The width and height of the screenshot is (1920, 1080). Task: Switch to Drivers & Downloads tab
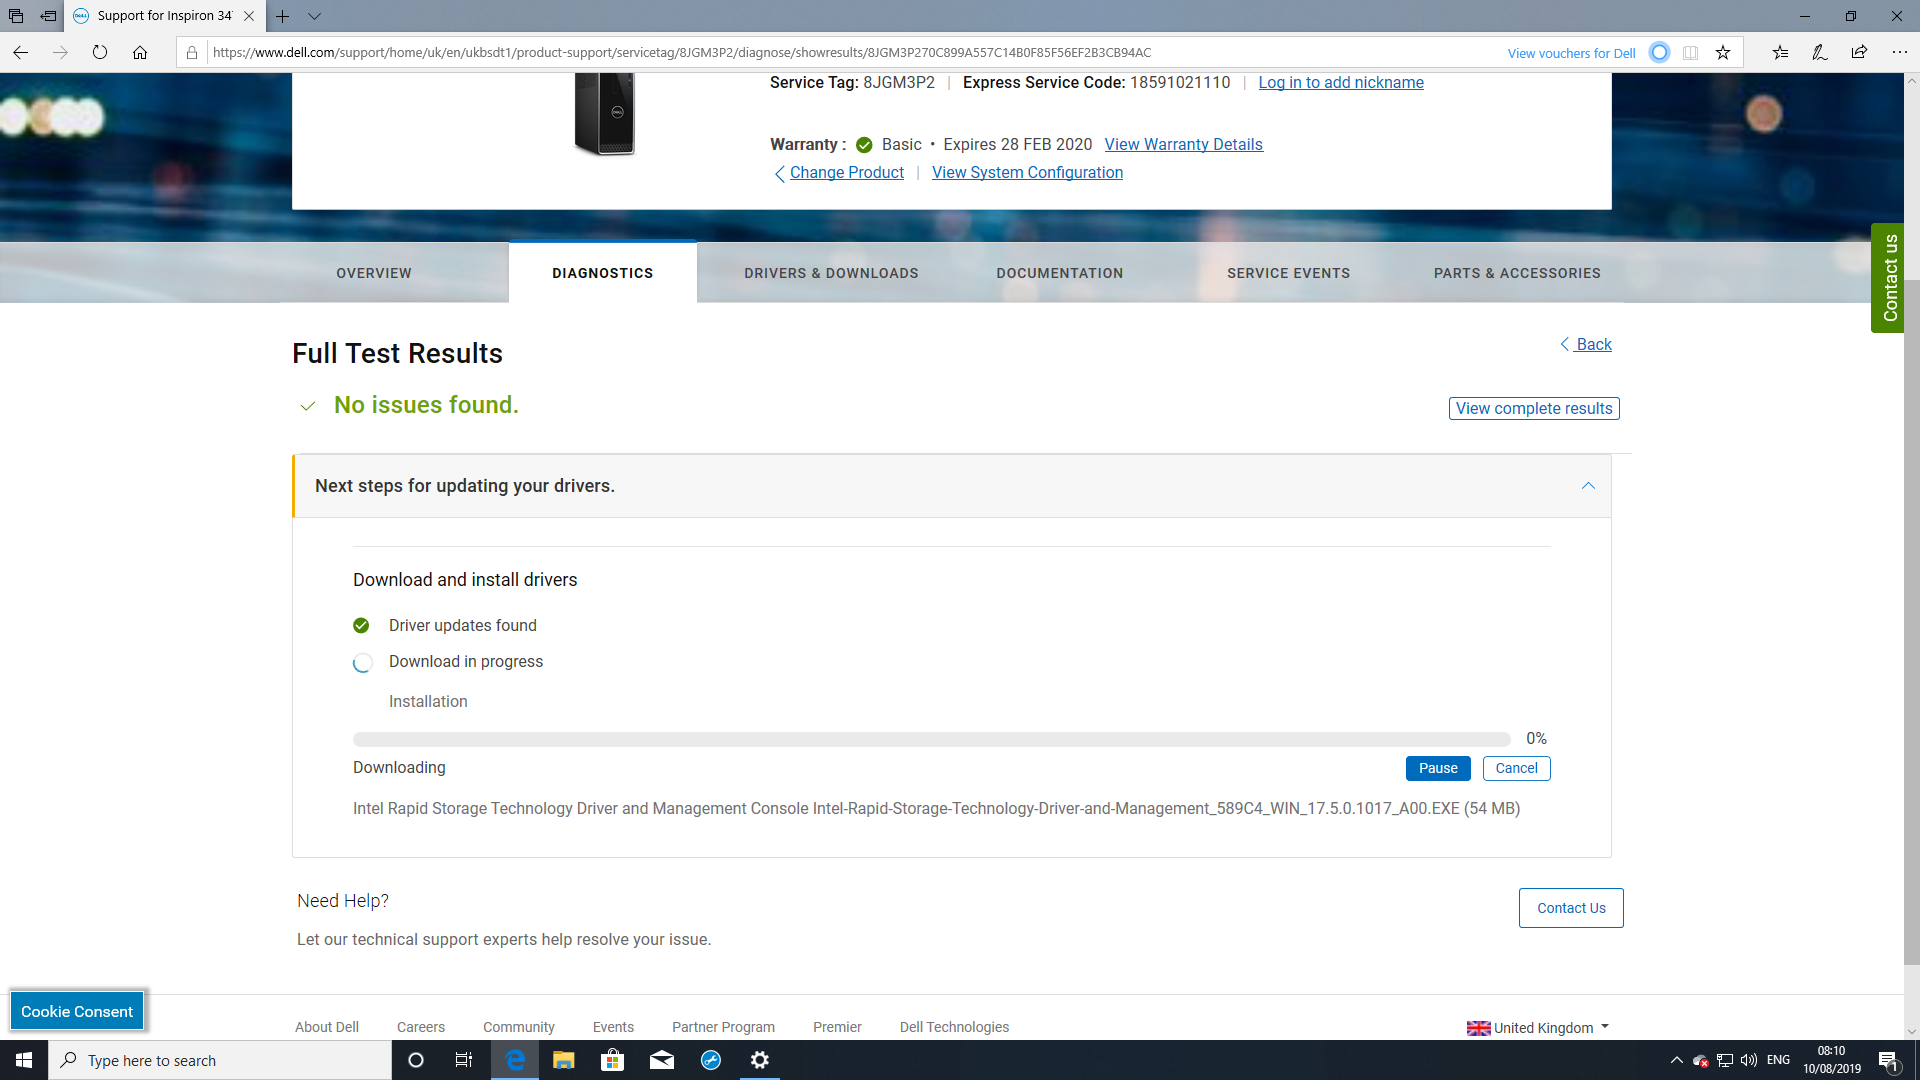point(831,273)
